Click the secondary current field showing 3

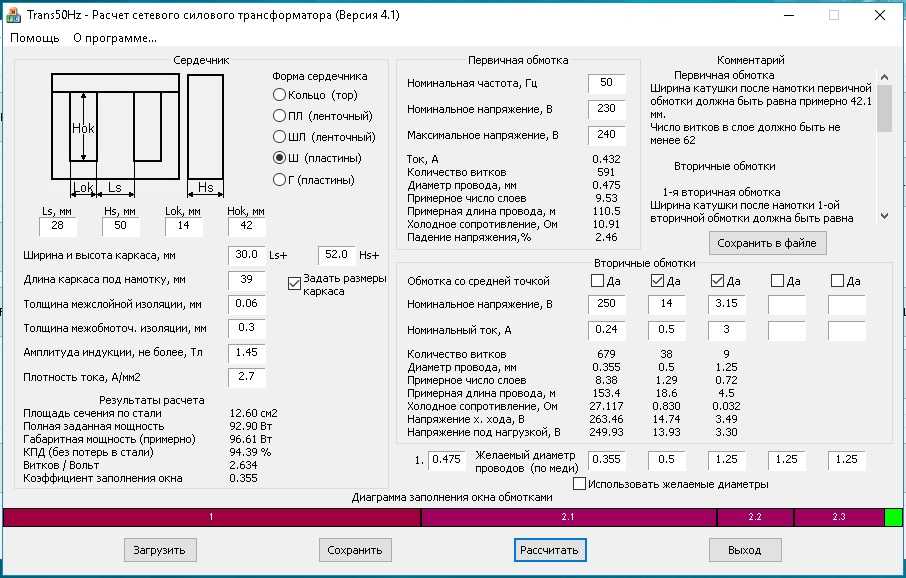click(726, 330)
